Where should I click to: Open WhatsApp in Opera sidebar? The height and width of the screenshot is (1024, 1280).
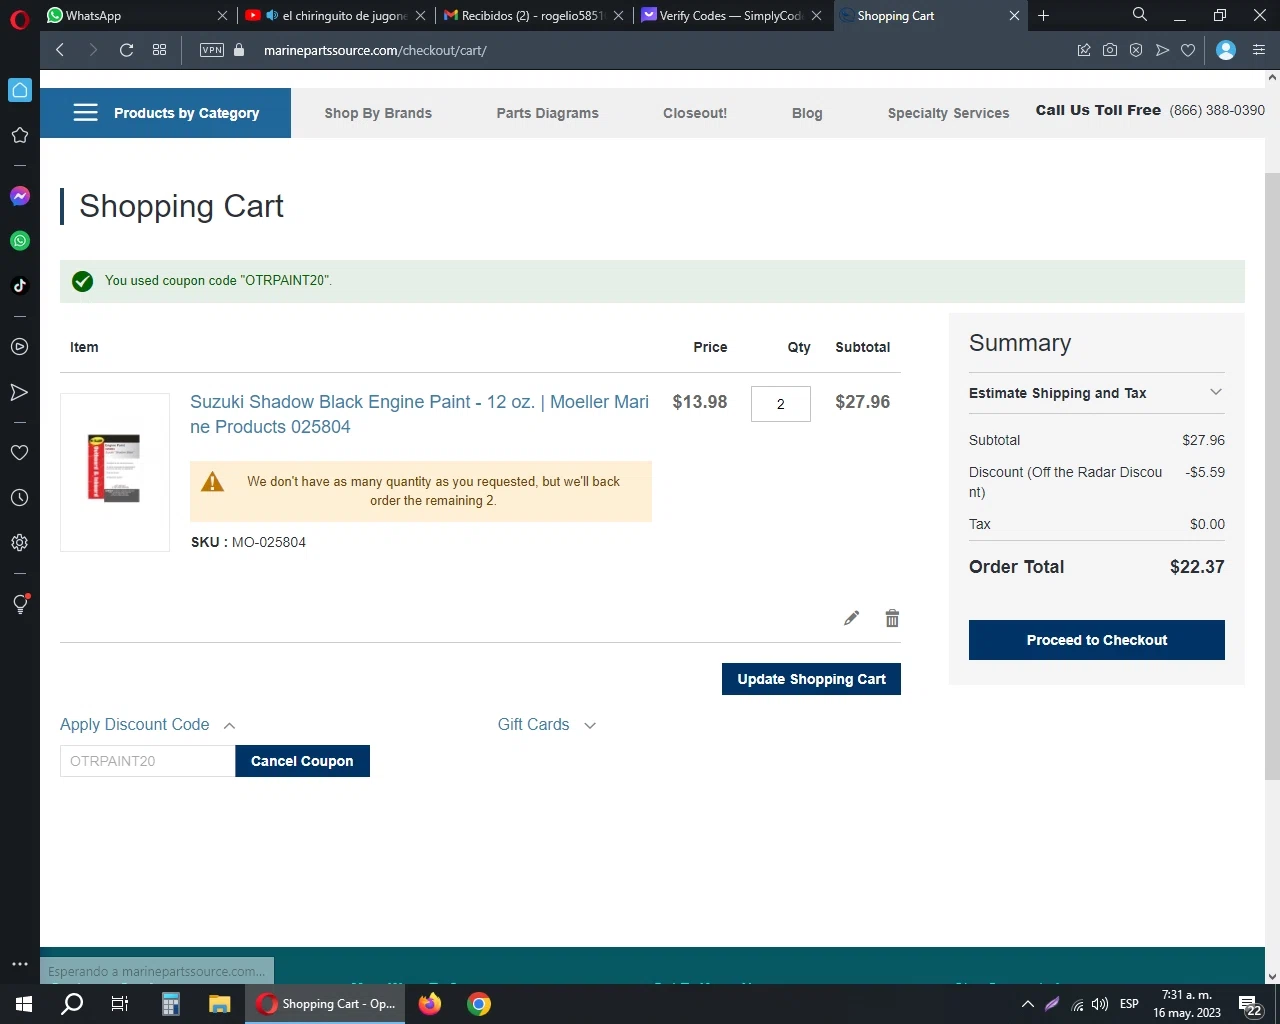click(x=20, y=240)
